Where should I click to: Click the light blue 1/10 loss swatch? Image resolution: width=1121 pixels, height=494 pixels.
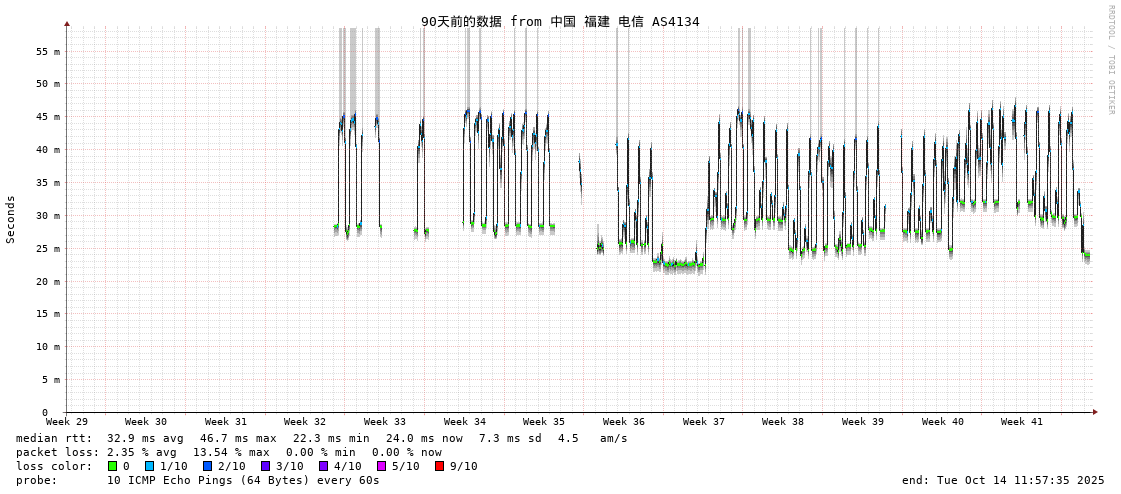[x=149, y=466]
